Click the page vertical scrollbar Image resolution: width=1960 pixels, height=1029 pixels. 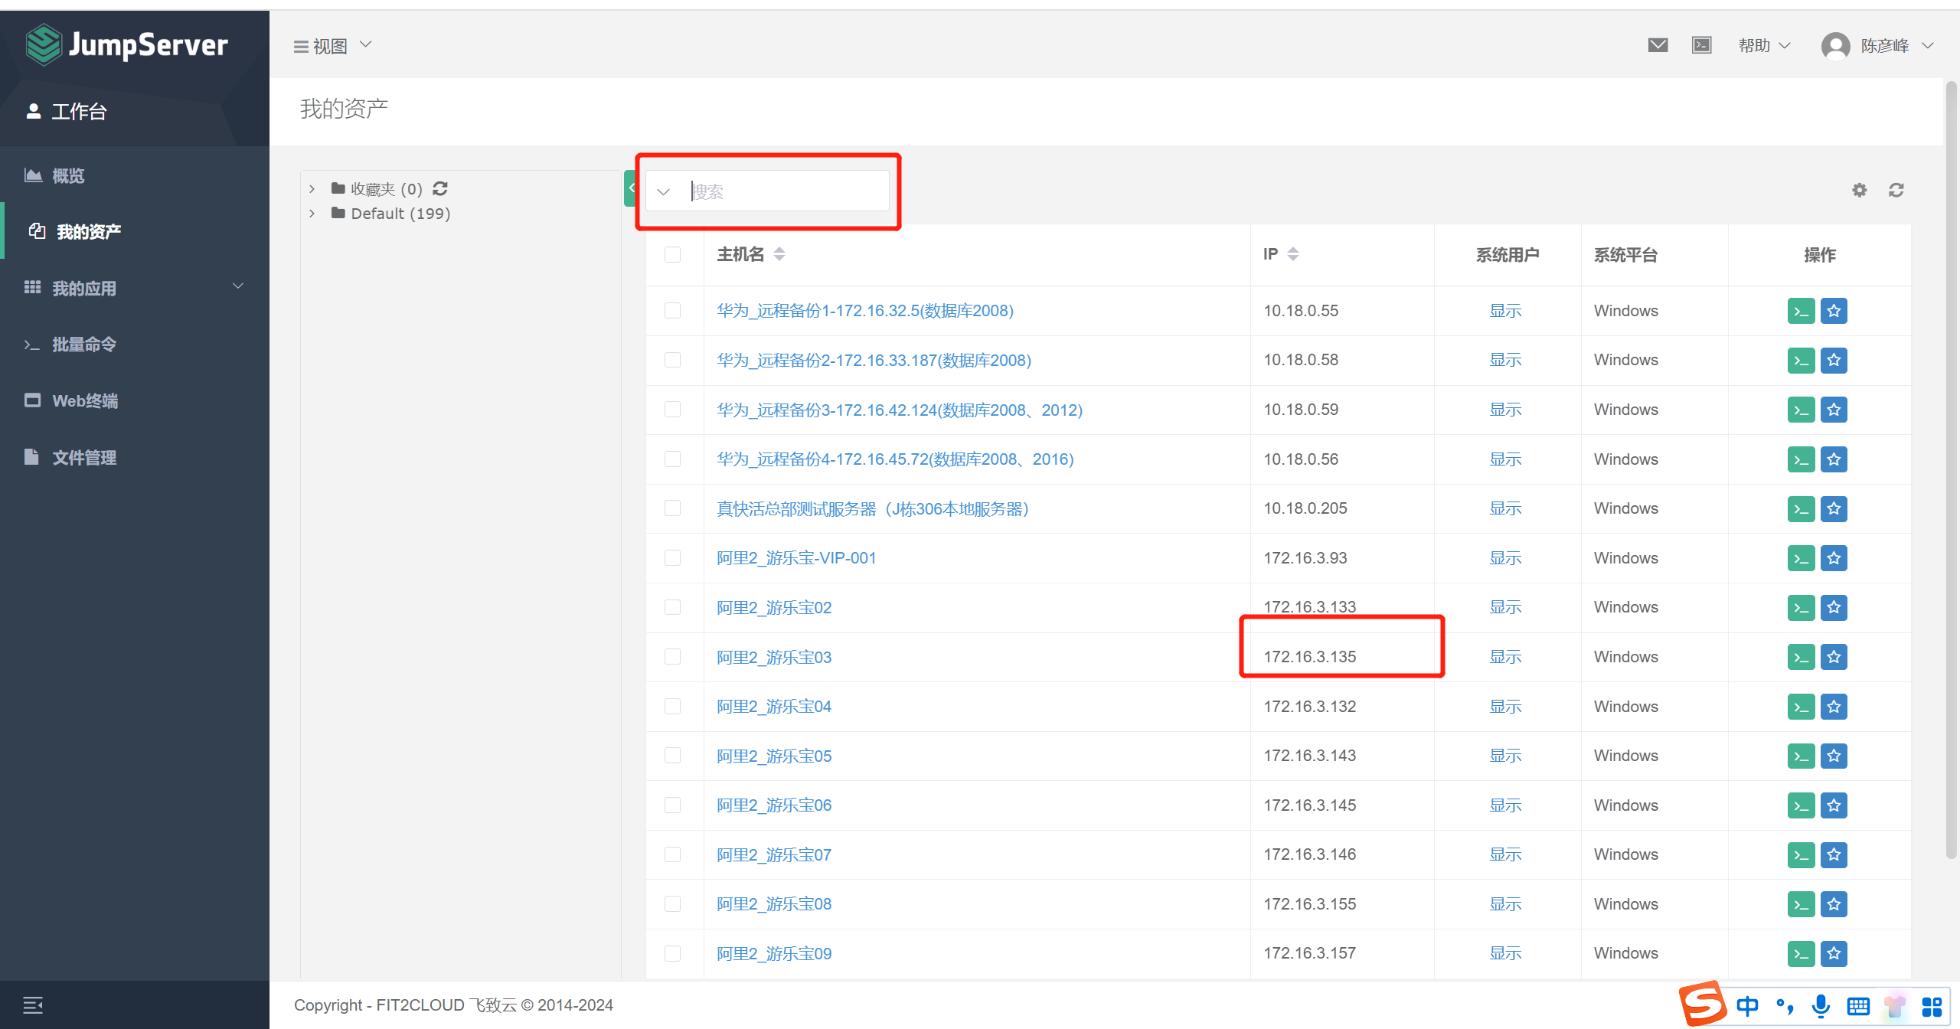pyautogui.click(x=1951, y=470)
